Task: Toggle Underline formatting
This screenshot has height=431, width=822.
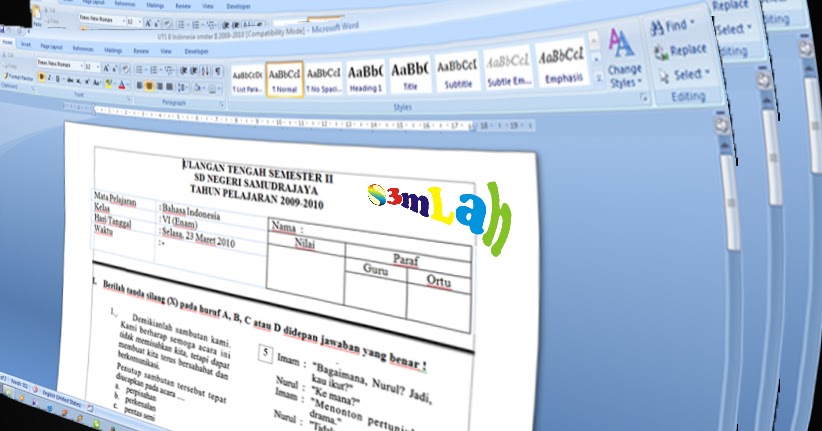Action: tap(58, 79)
